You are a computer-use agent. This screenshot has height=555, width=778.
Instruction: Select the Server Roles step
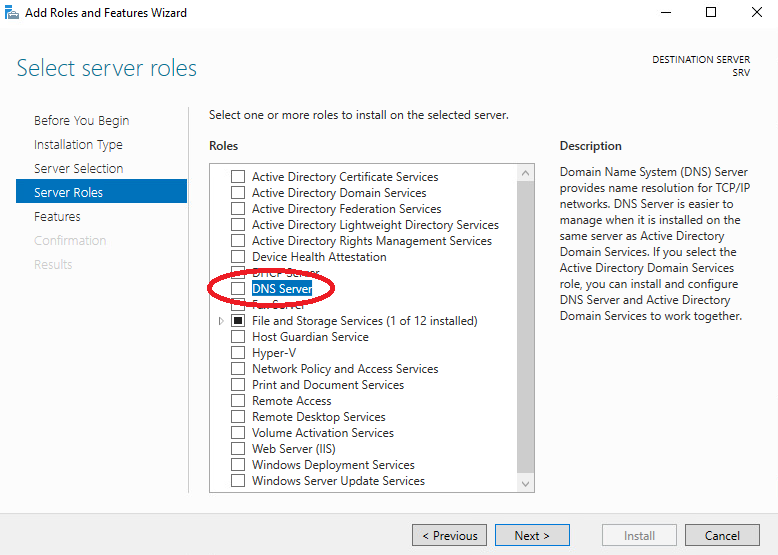coord(101,191)
